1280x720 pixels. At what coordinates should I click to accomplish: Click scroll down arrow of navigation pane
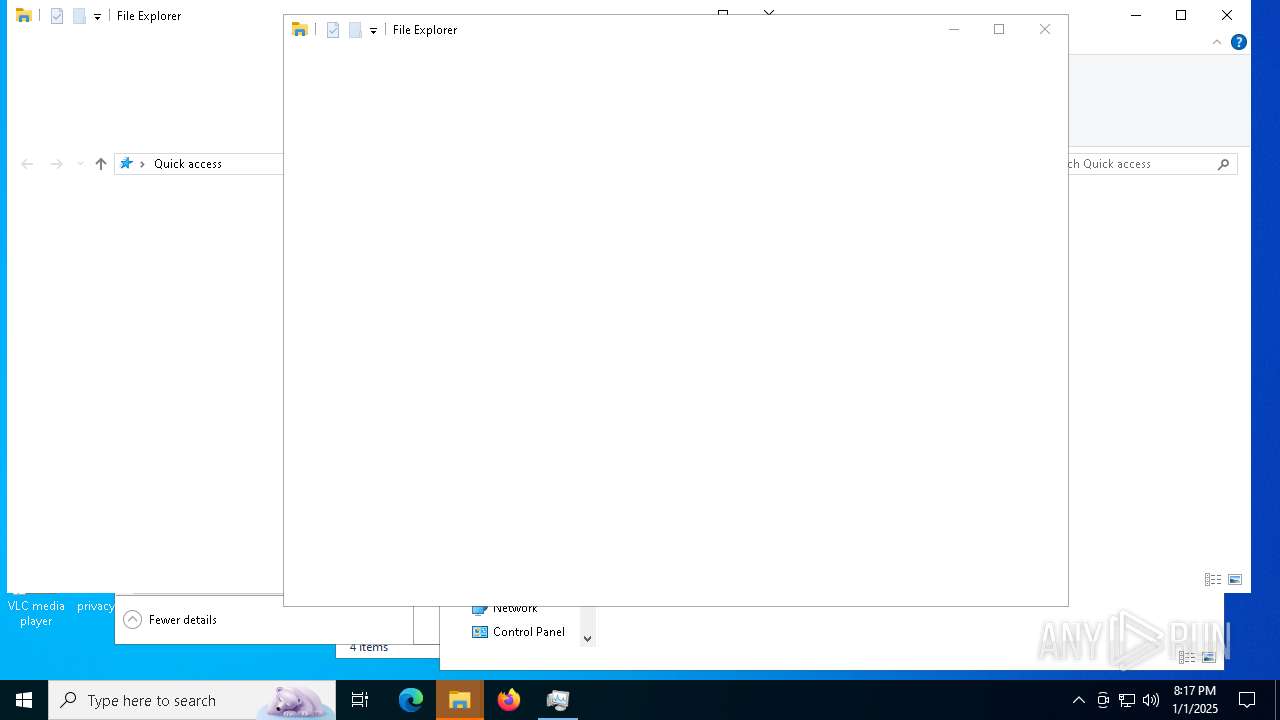click(x=588, y=638)
